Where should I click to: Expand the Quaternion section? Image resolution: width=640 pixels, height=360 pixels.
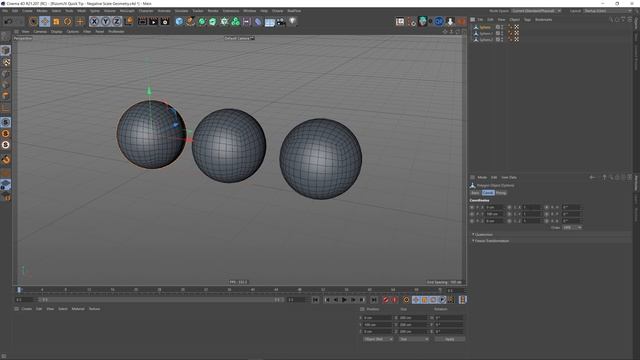click(x=483, y=235)
